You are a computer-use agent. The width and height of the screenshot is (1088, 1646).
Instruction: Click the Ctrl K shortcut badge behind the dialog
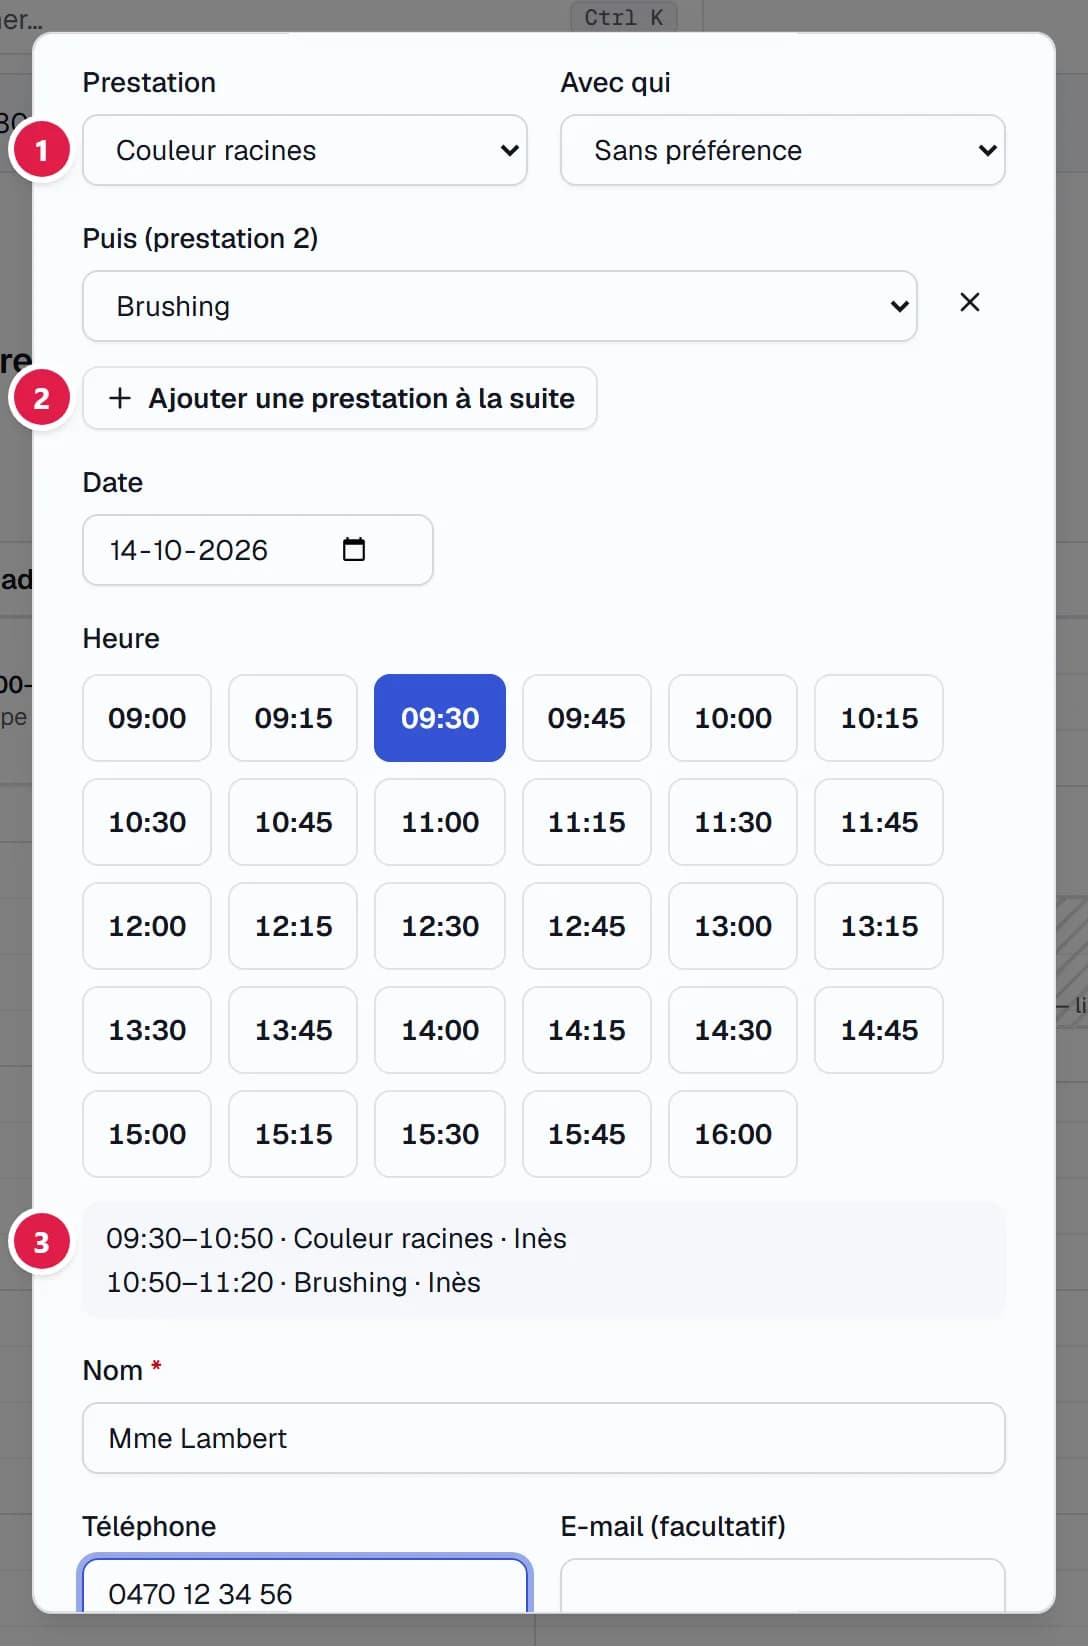[624, 17]
